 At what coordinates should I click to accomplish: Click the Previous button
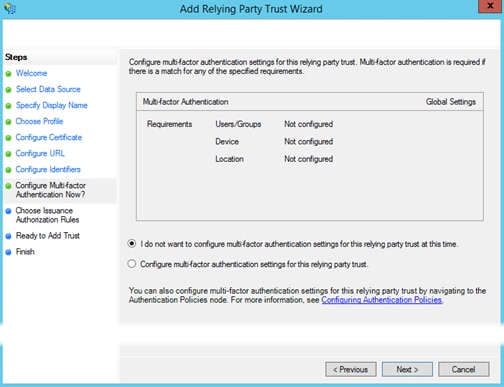(351, 369)
